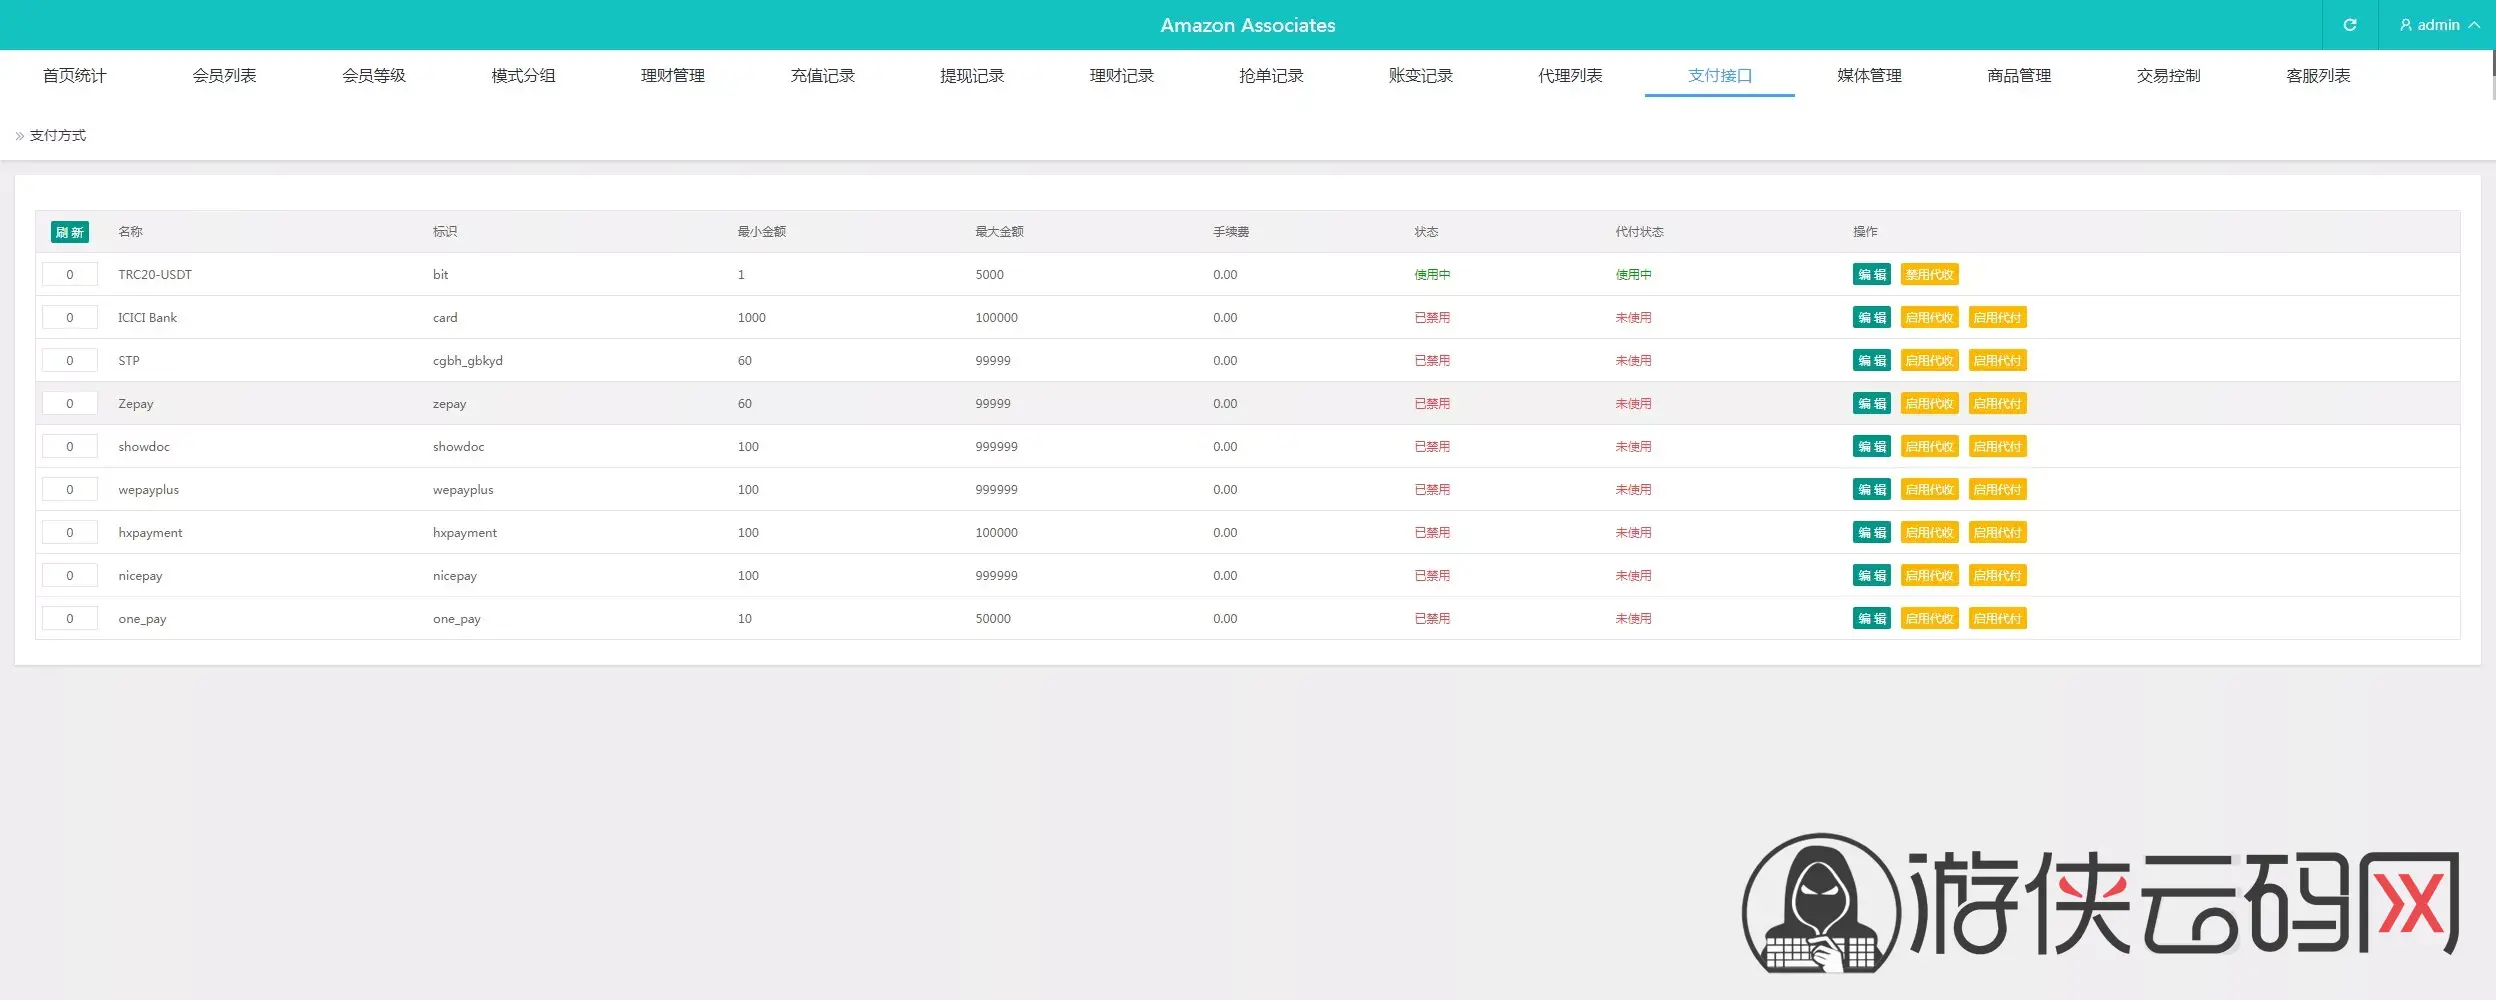Image resolution: width=2496 pixels, height=1000 pixels.
Task: Enable 代收 for the STP row
Action: click(x=1930, y=360)
